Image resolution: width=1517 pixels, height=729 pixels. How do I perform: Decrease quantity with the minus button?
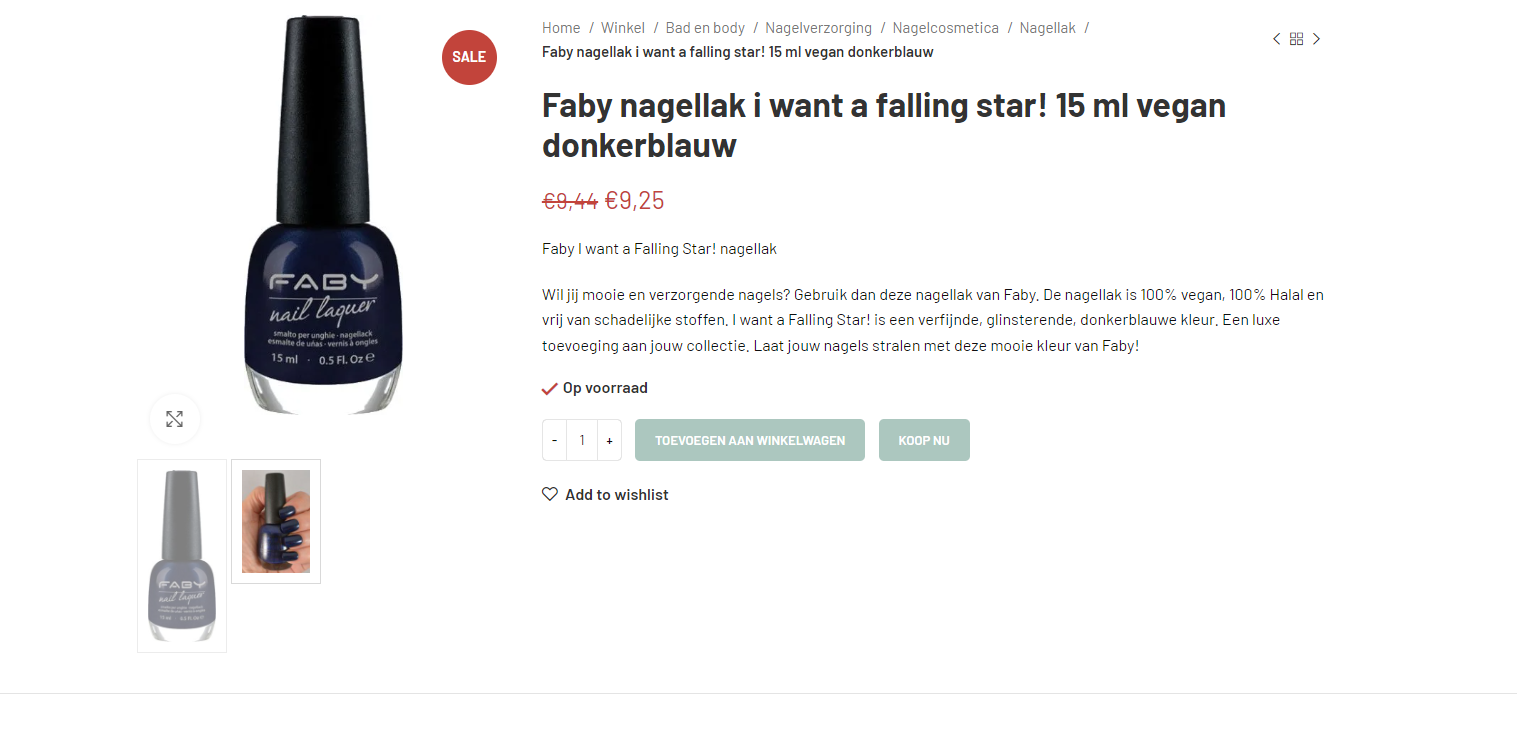(x=555, y=440)
